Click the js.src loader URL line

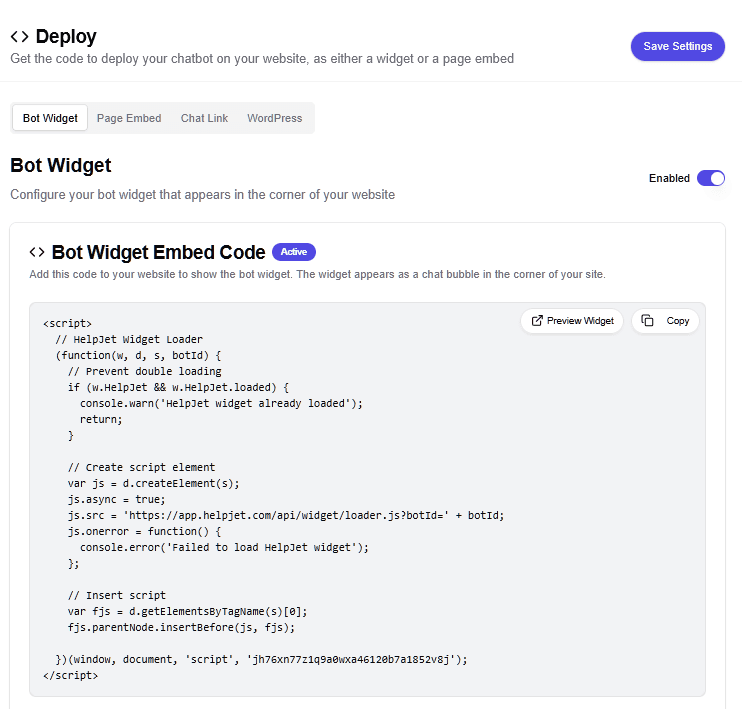pyautogui.click(x=286, y=515)
